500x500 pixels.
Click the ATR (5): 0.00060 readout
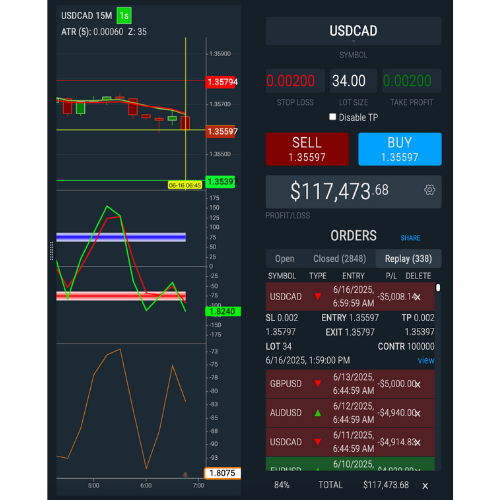click(x=92, y=32)
